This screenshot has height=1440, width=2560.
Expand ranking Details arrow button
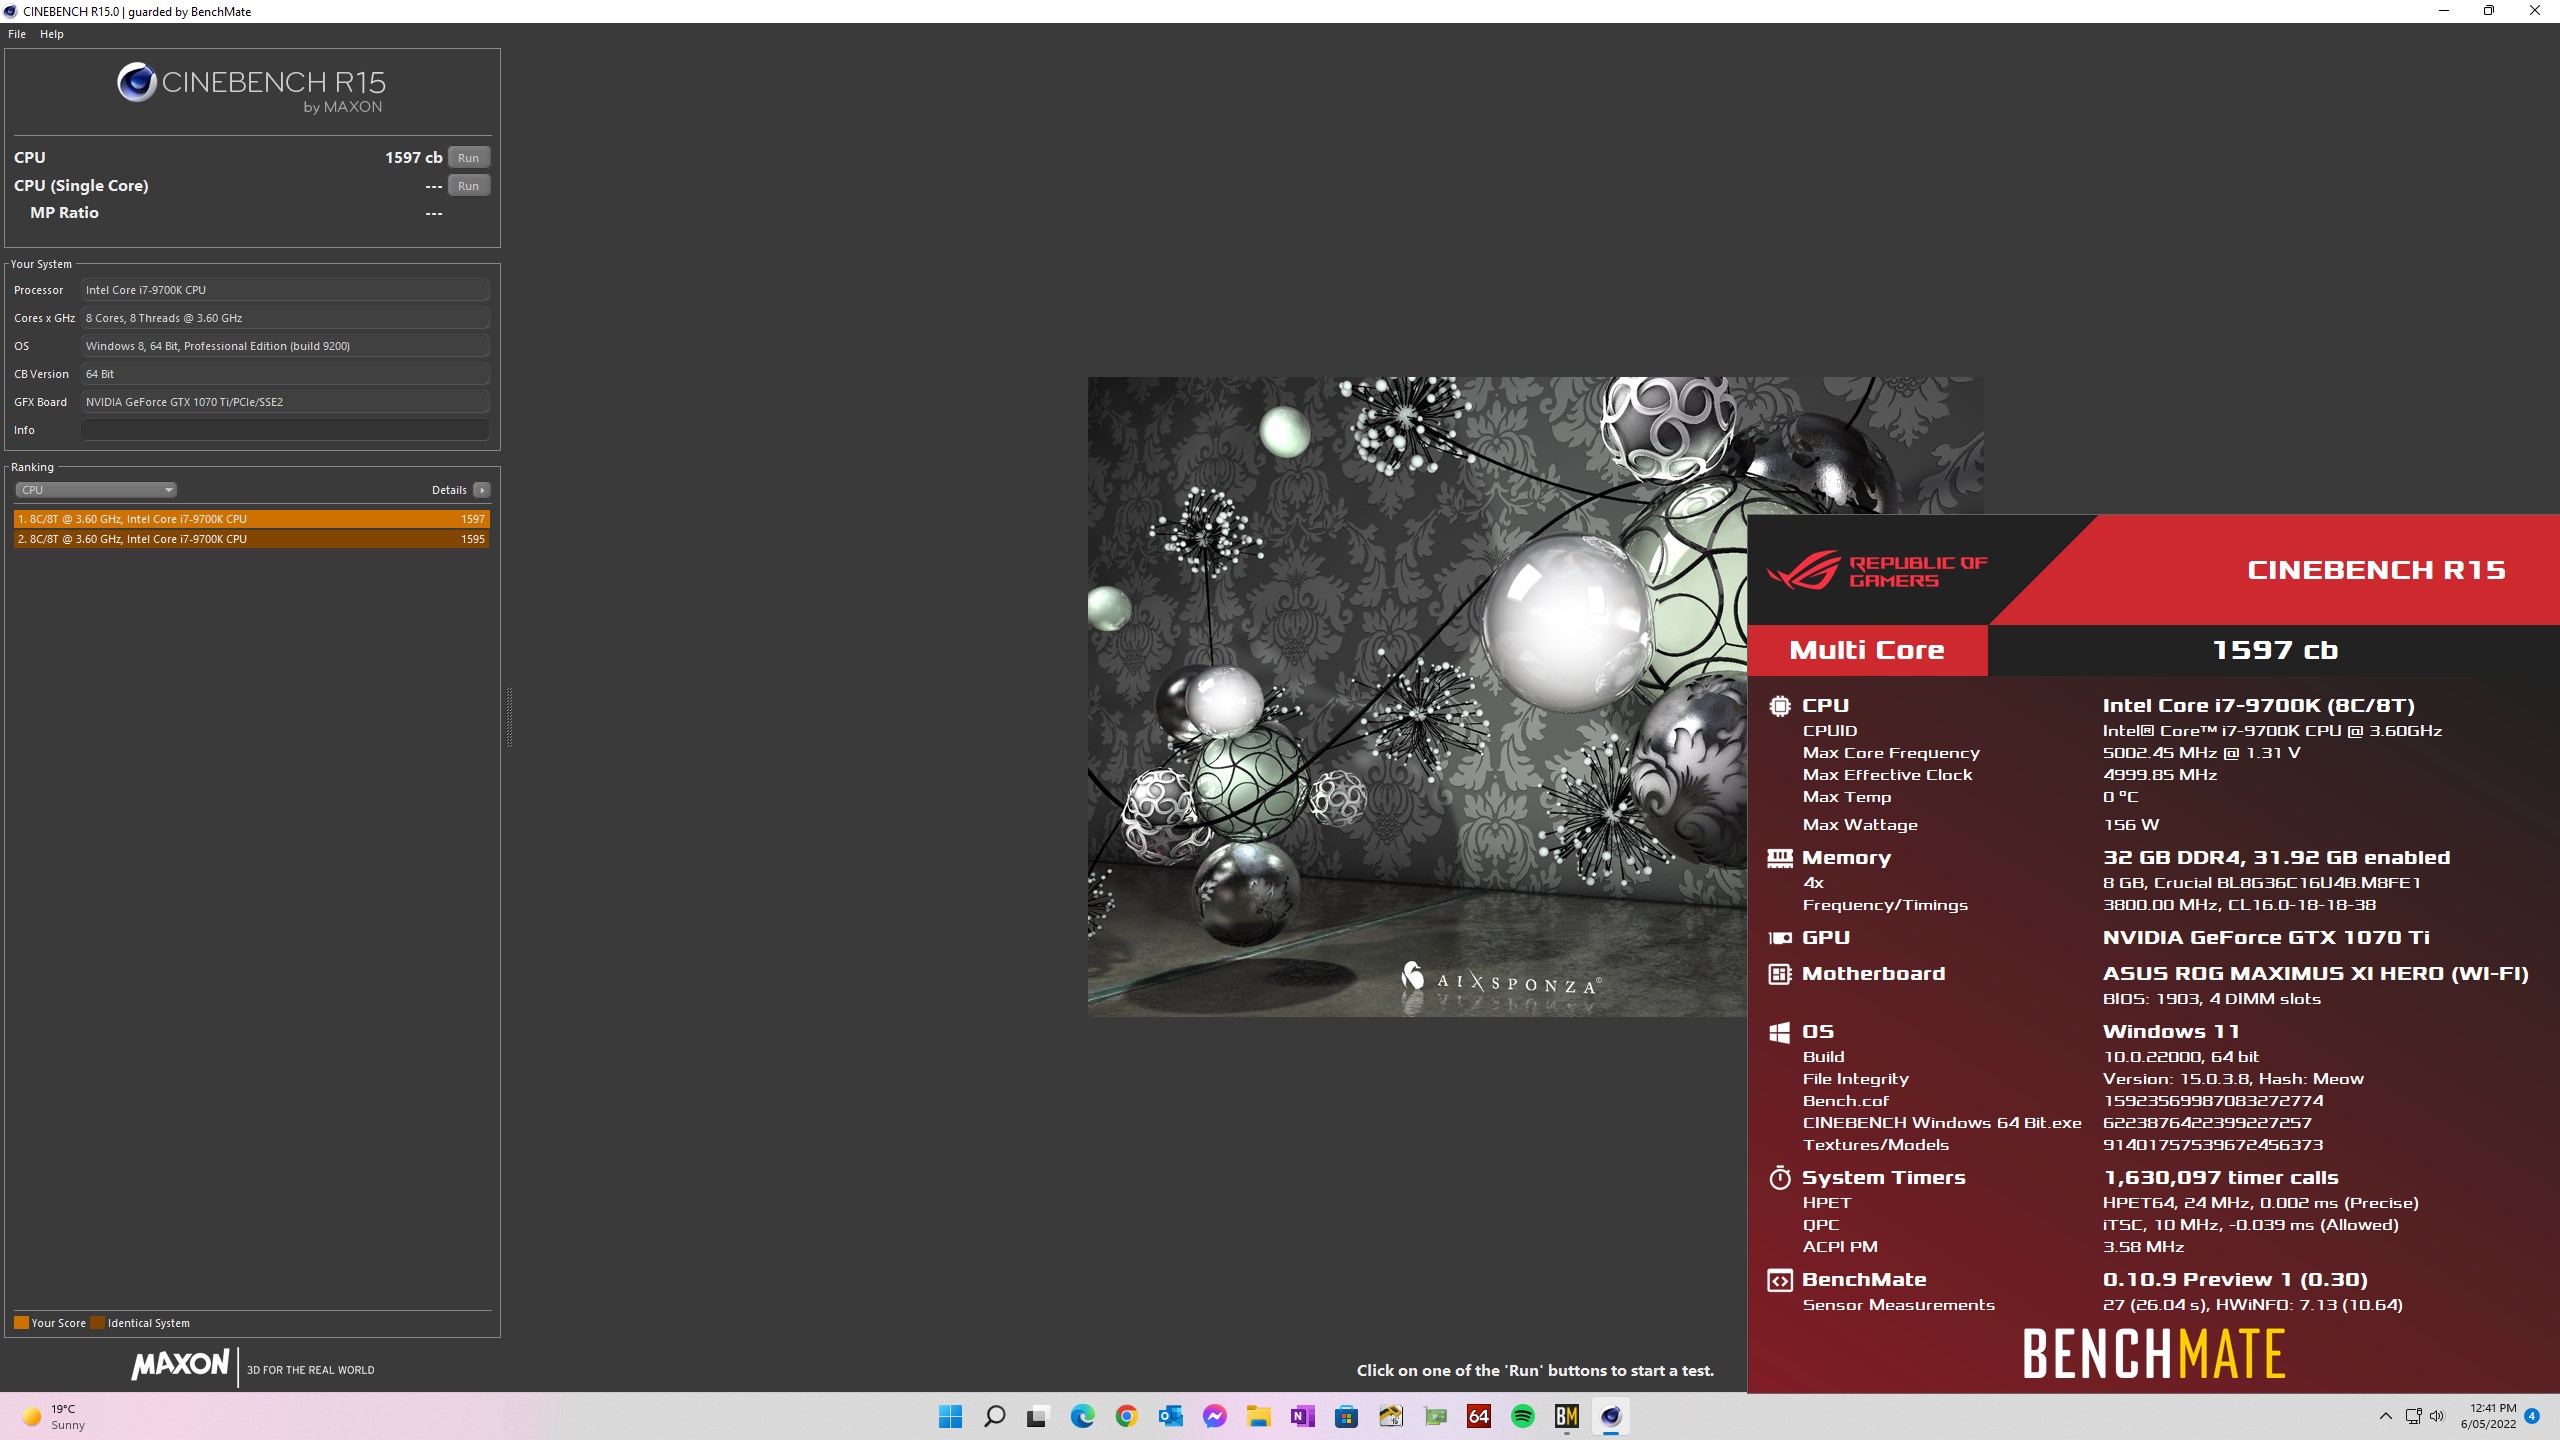(482, 490)
